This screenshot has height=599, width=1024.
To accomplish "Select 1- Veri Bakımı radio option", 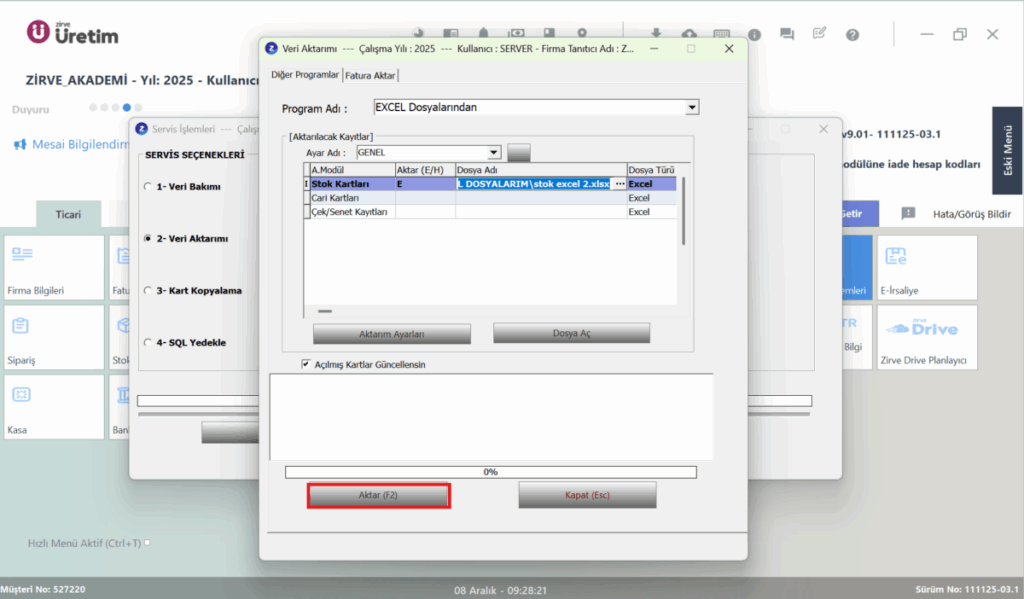I will point(148,186).
